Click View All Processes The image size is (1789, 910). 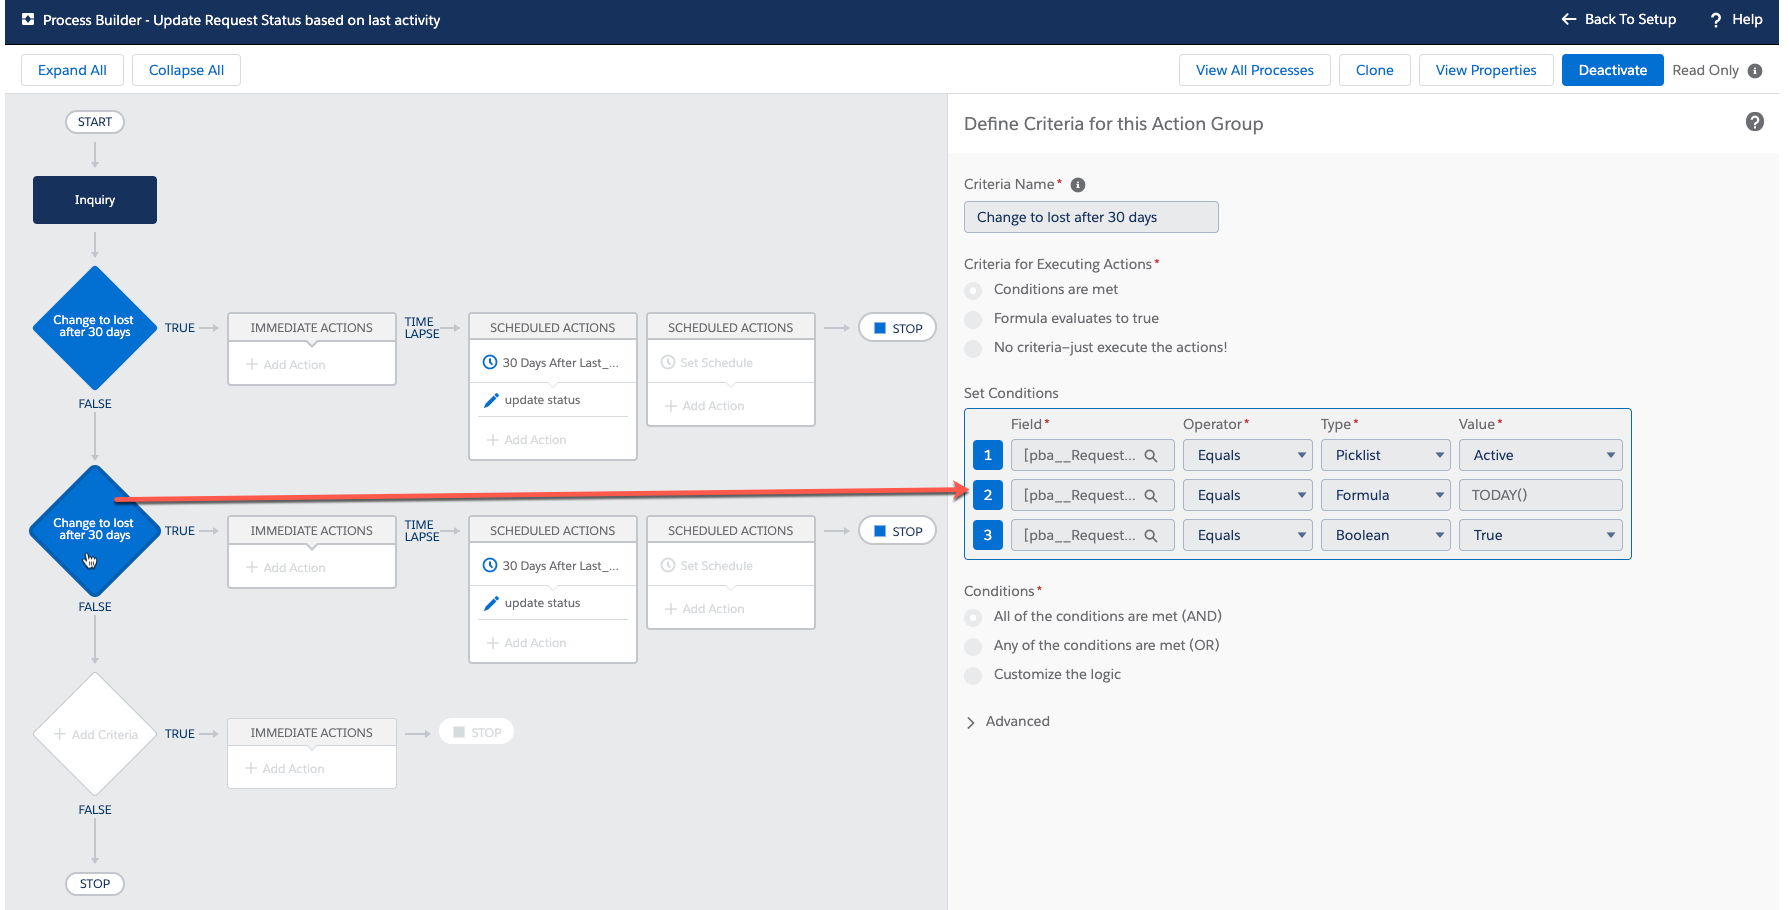click(x=1254, y=70)
